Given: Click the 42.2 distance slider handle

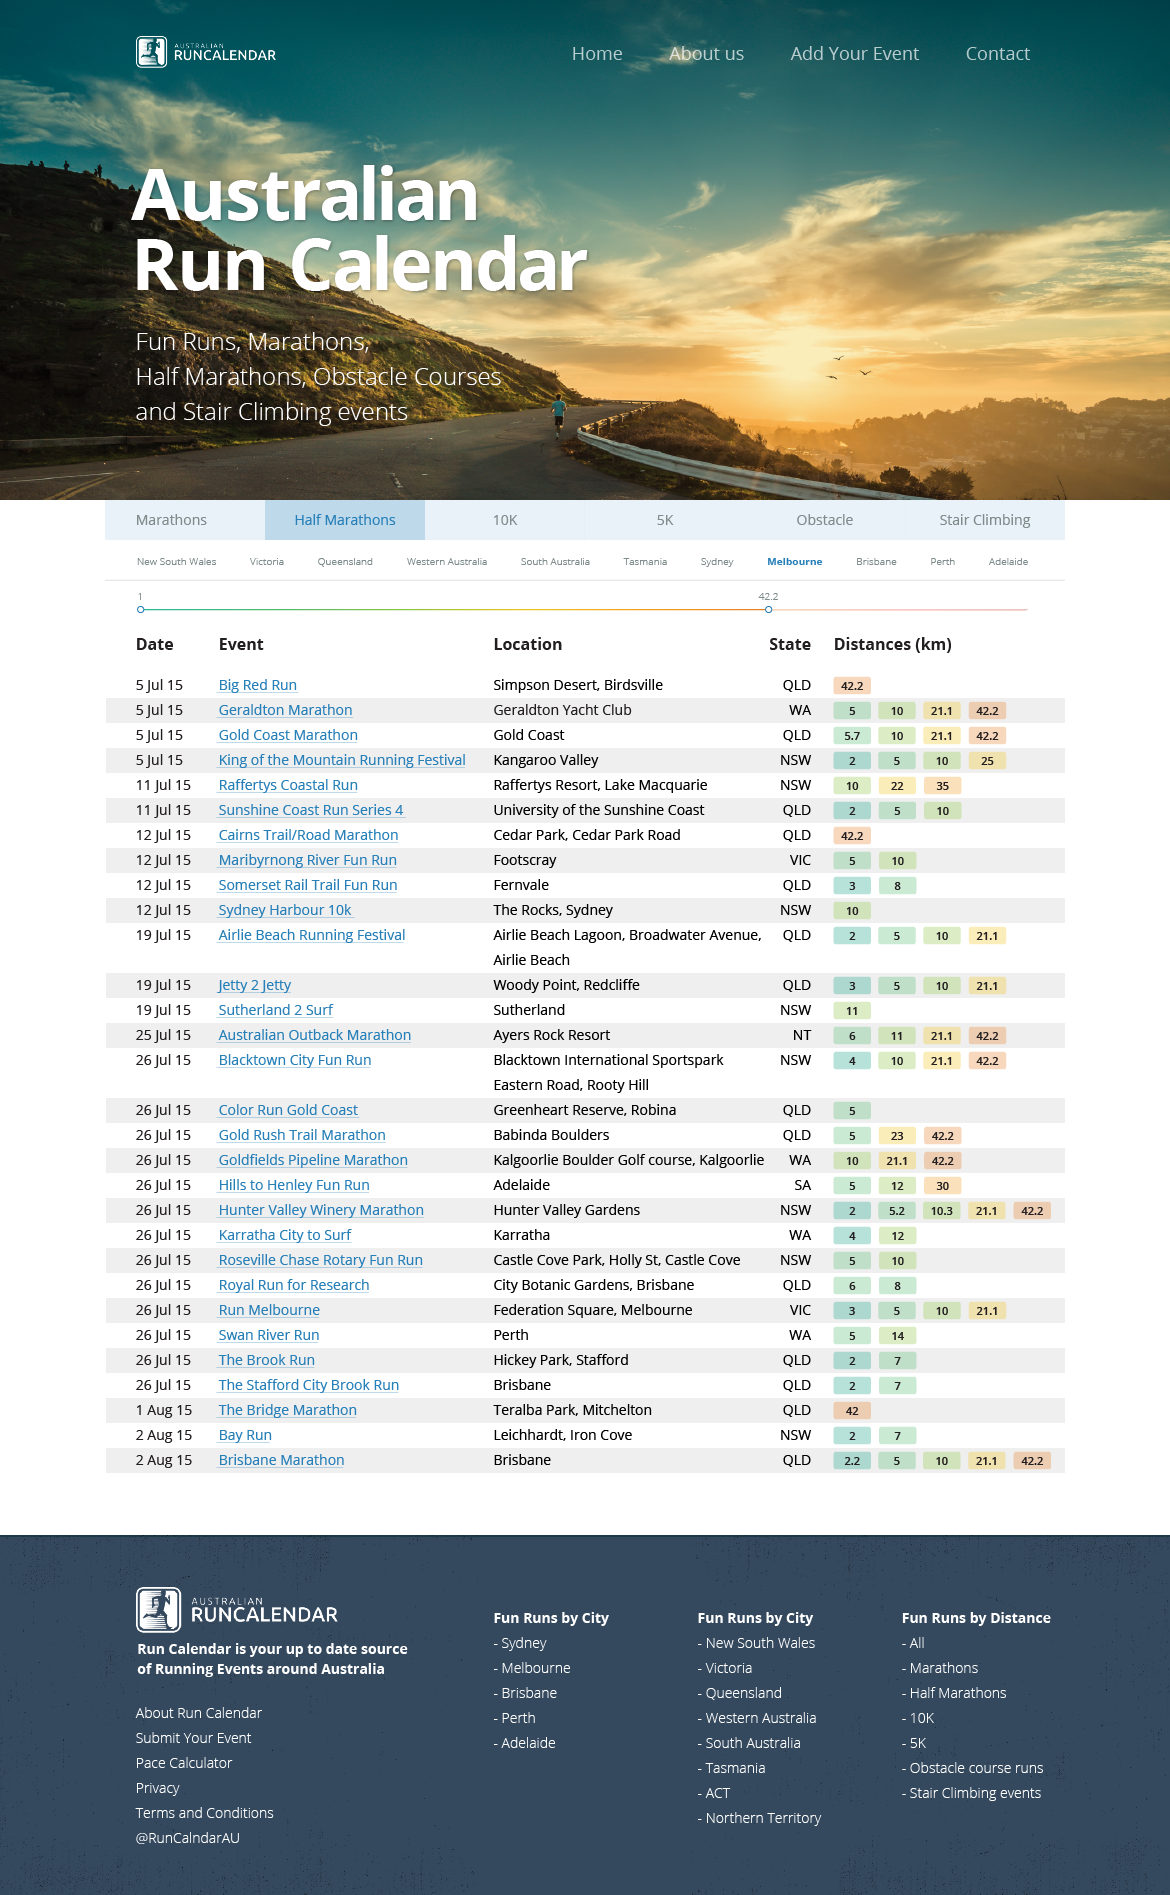Looking at the screenshot, I should point(768,609).
